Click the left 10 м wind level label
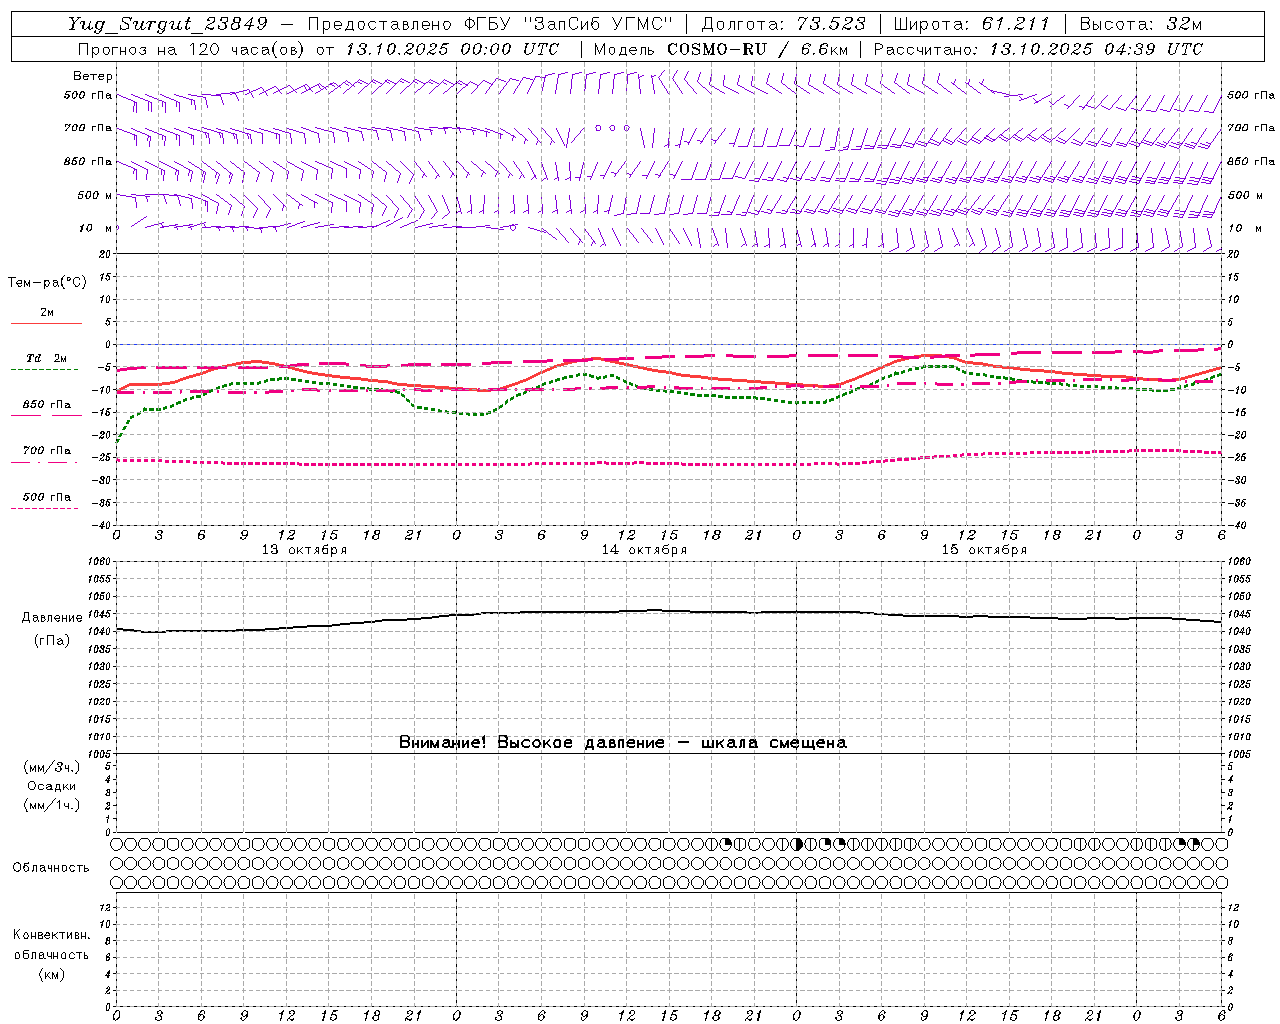The height and width of the screenshot is (1024, 1280). coord(95,228)
